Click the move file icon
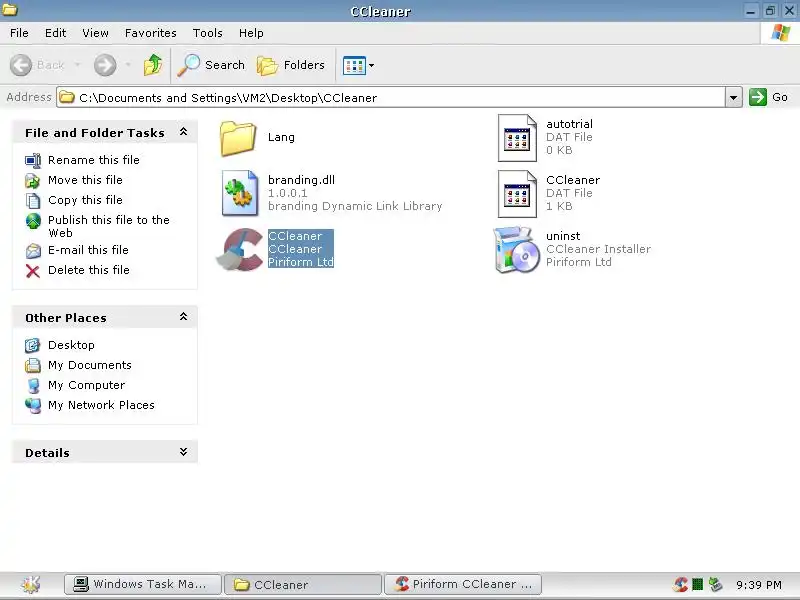The height and width of the screenshot is (600, 800). coord(33,181)
